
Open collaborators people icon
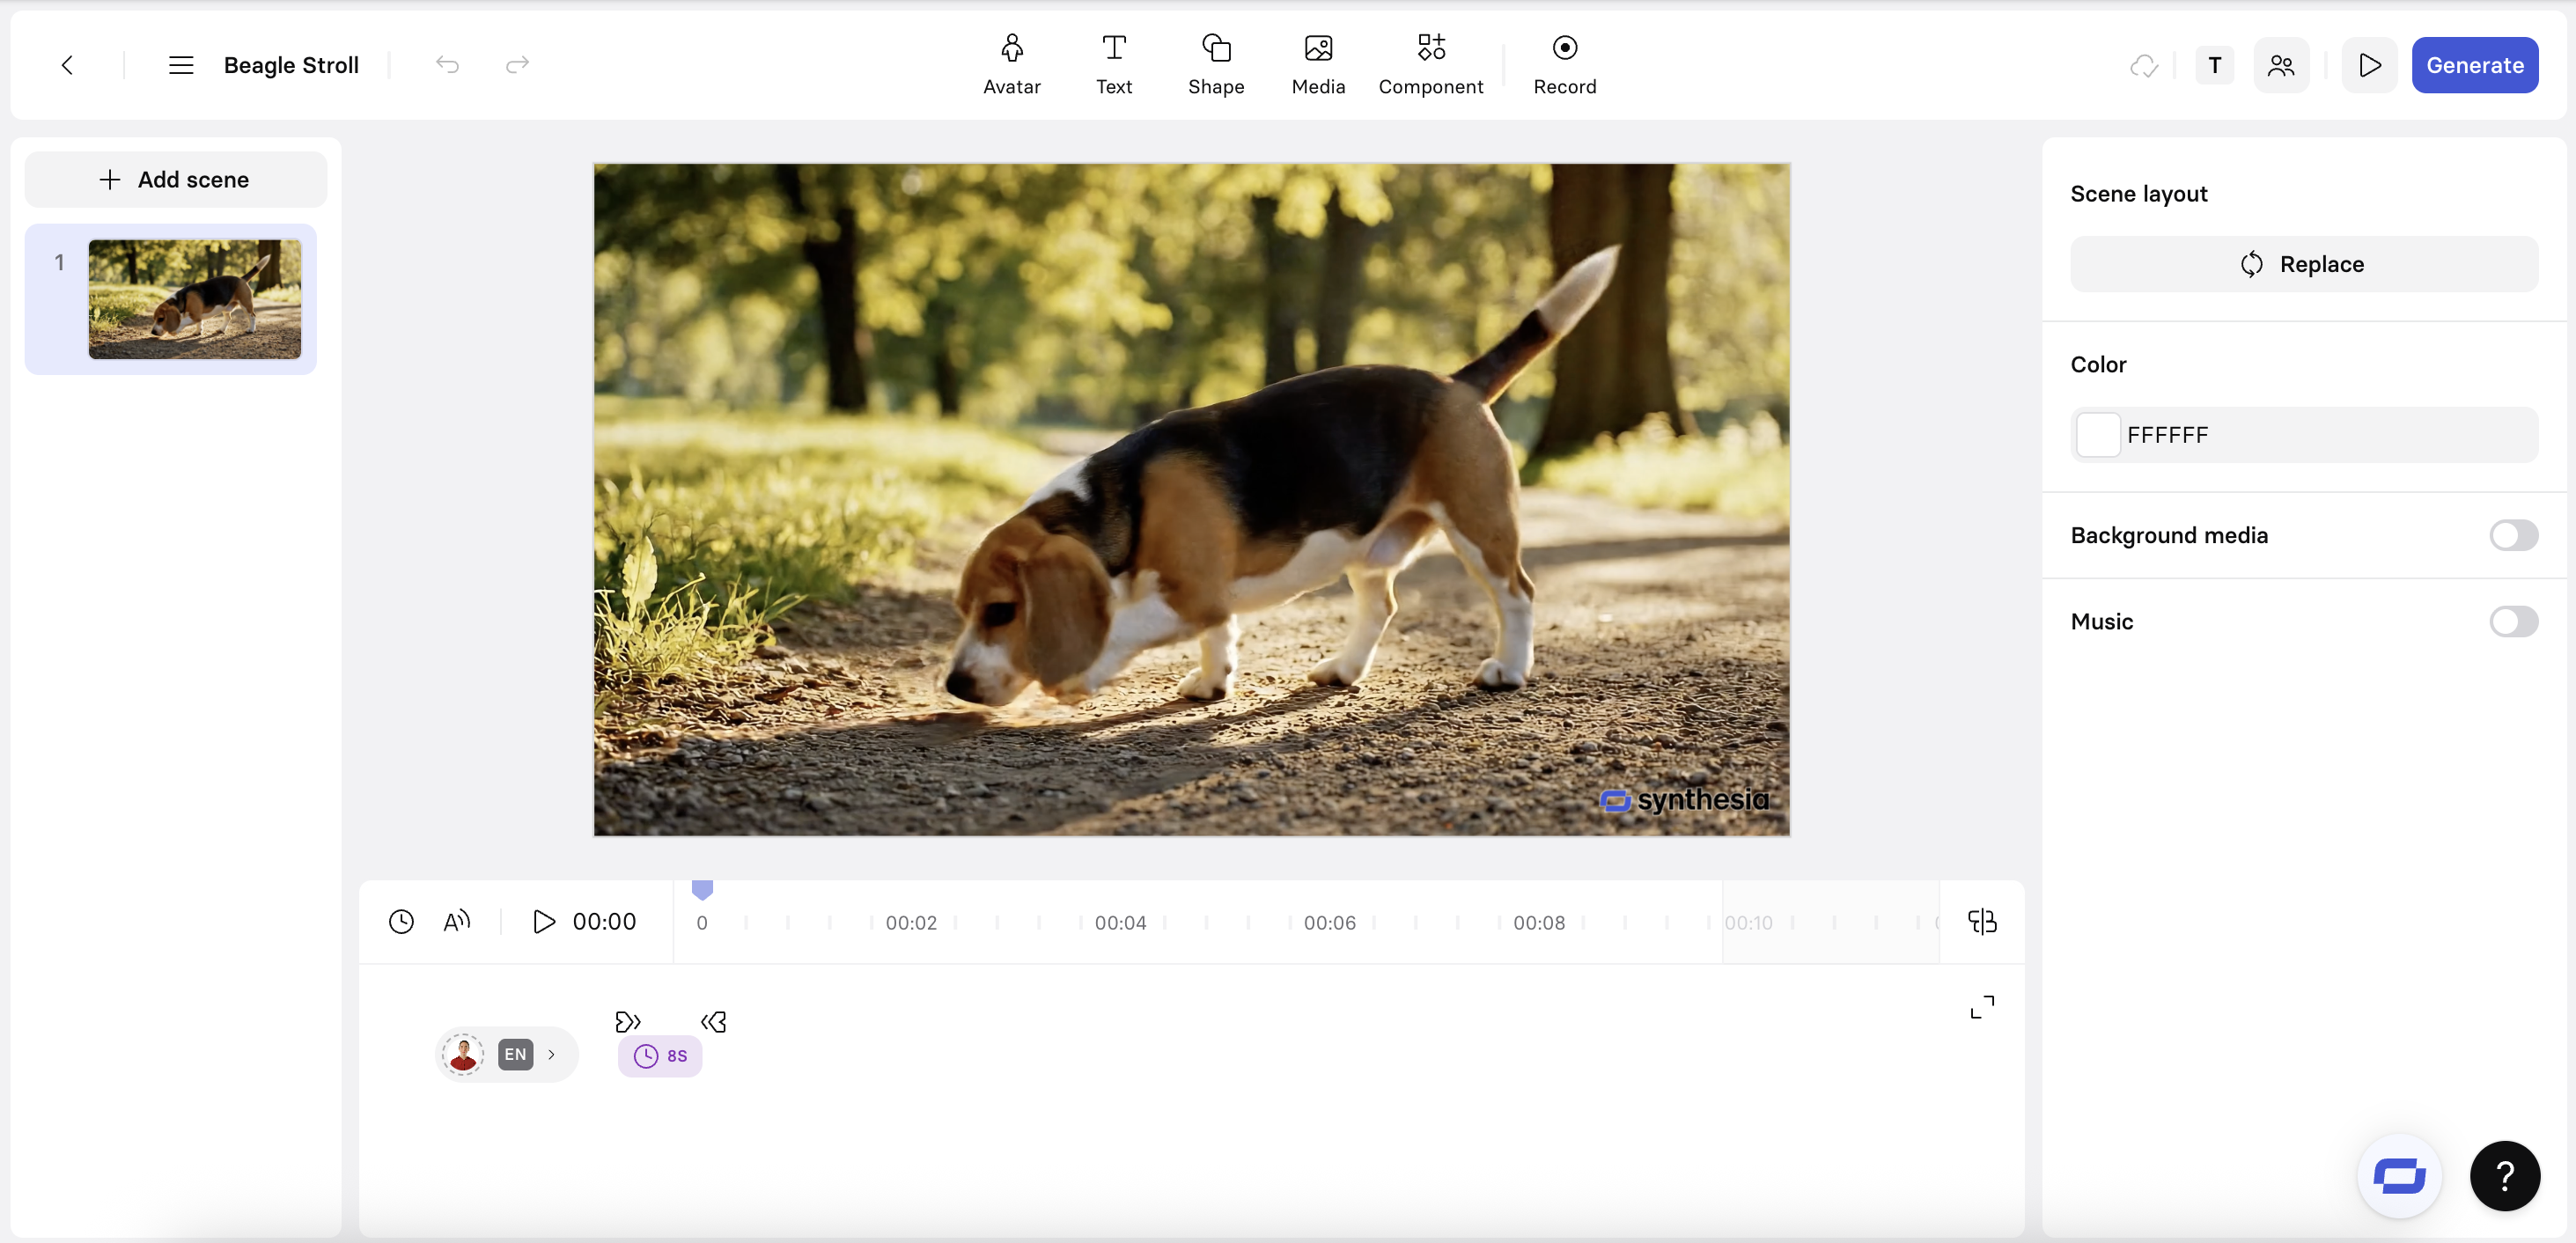pos(2280,65)
